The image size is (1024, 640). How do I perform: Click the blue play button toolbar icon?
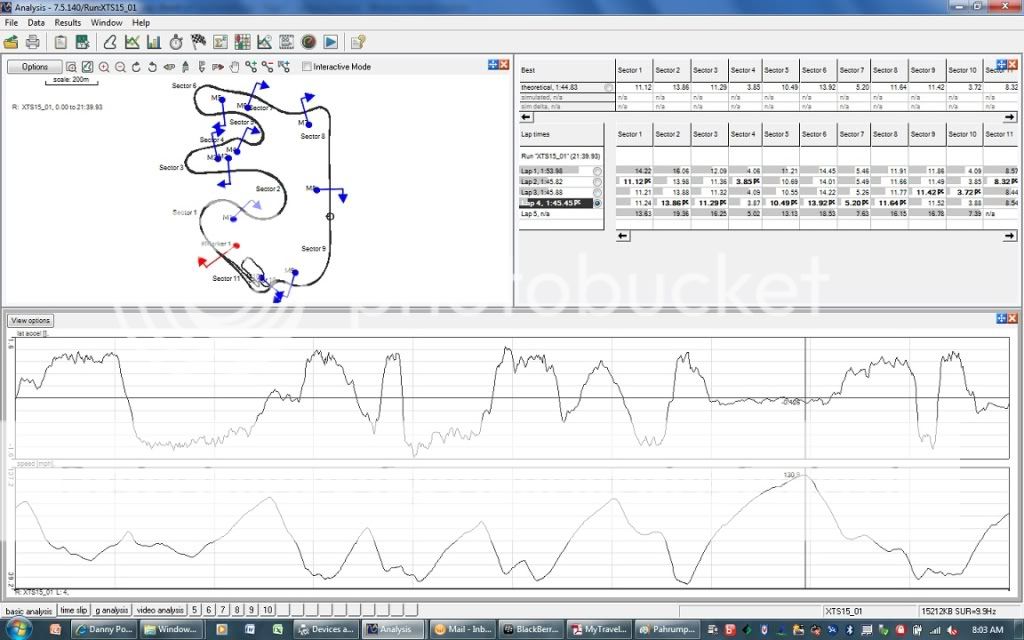(x=330, y=42)
